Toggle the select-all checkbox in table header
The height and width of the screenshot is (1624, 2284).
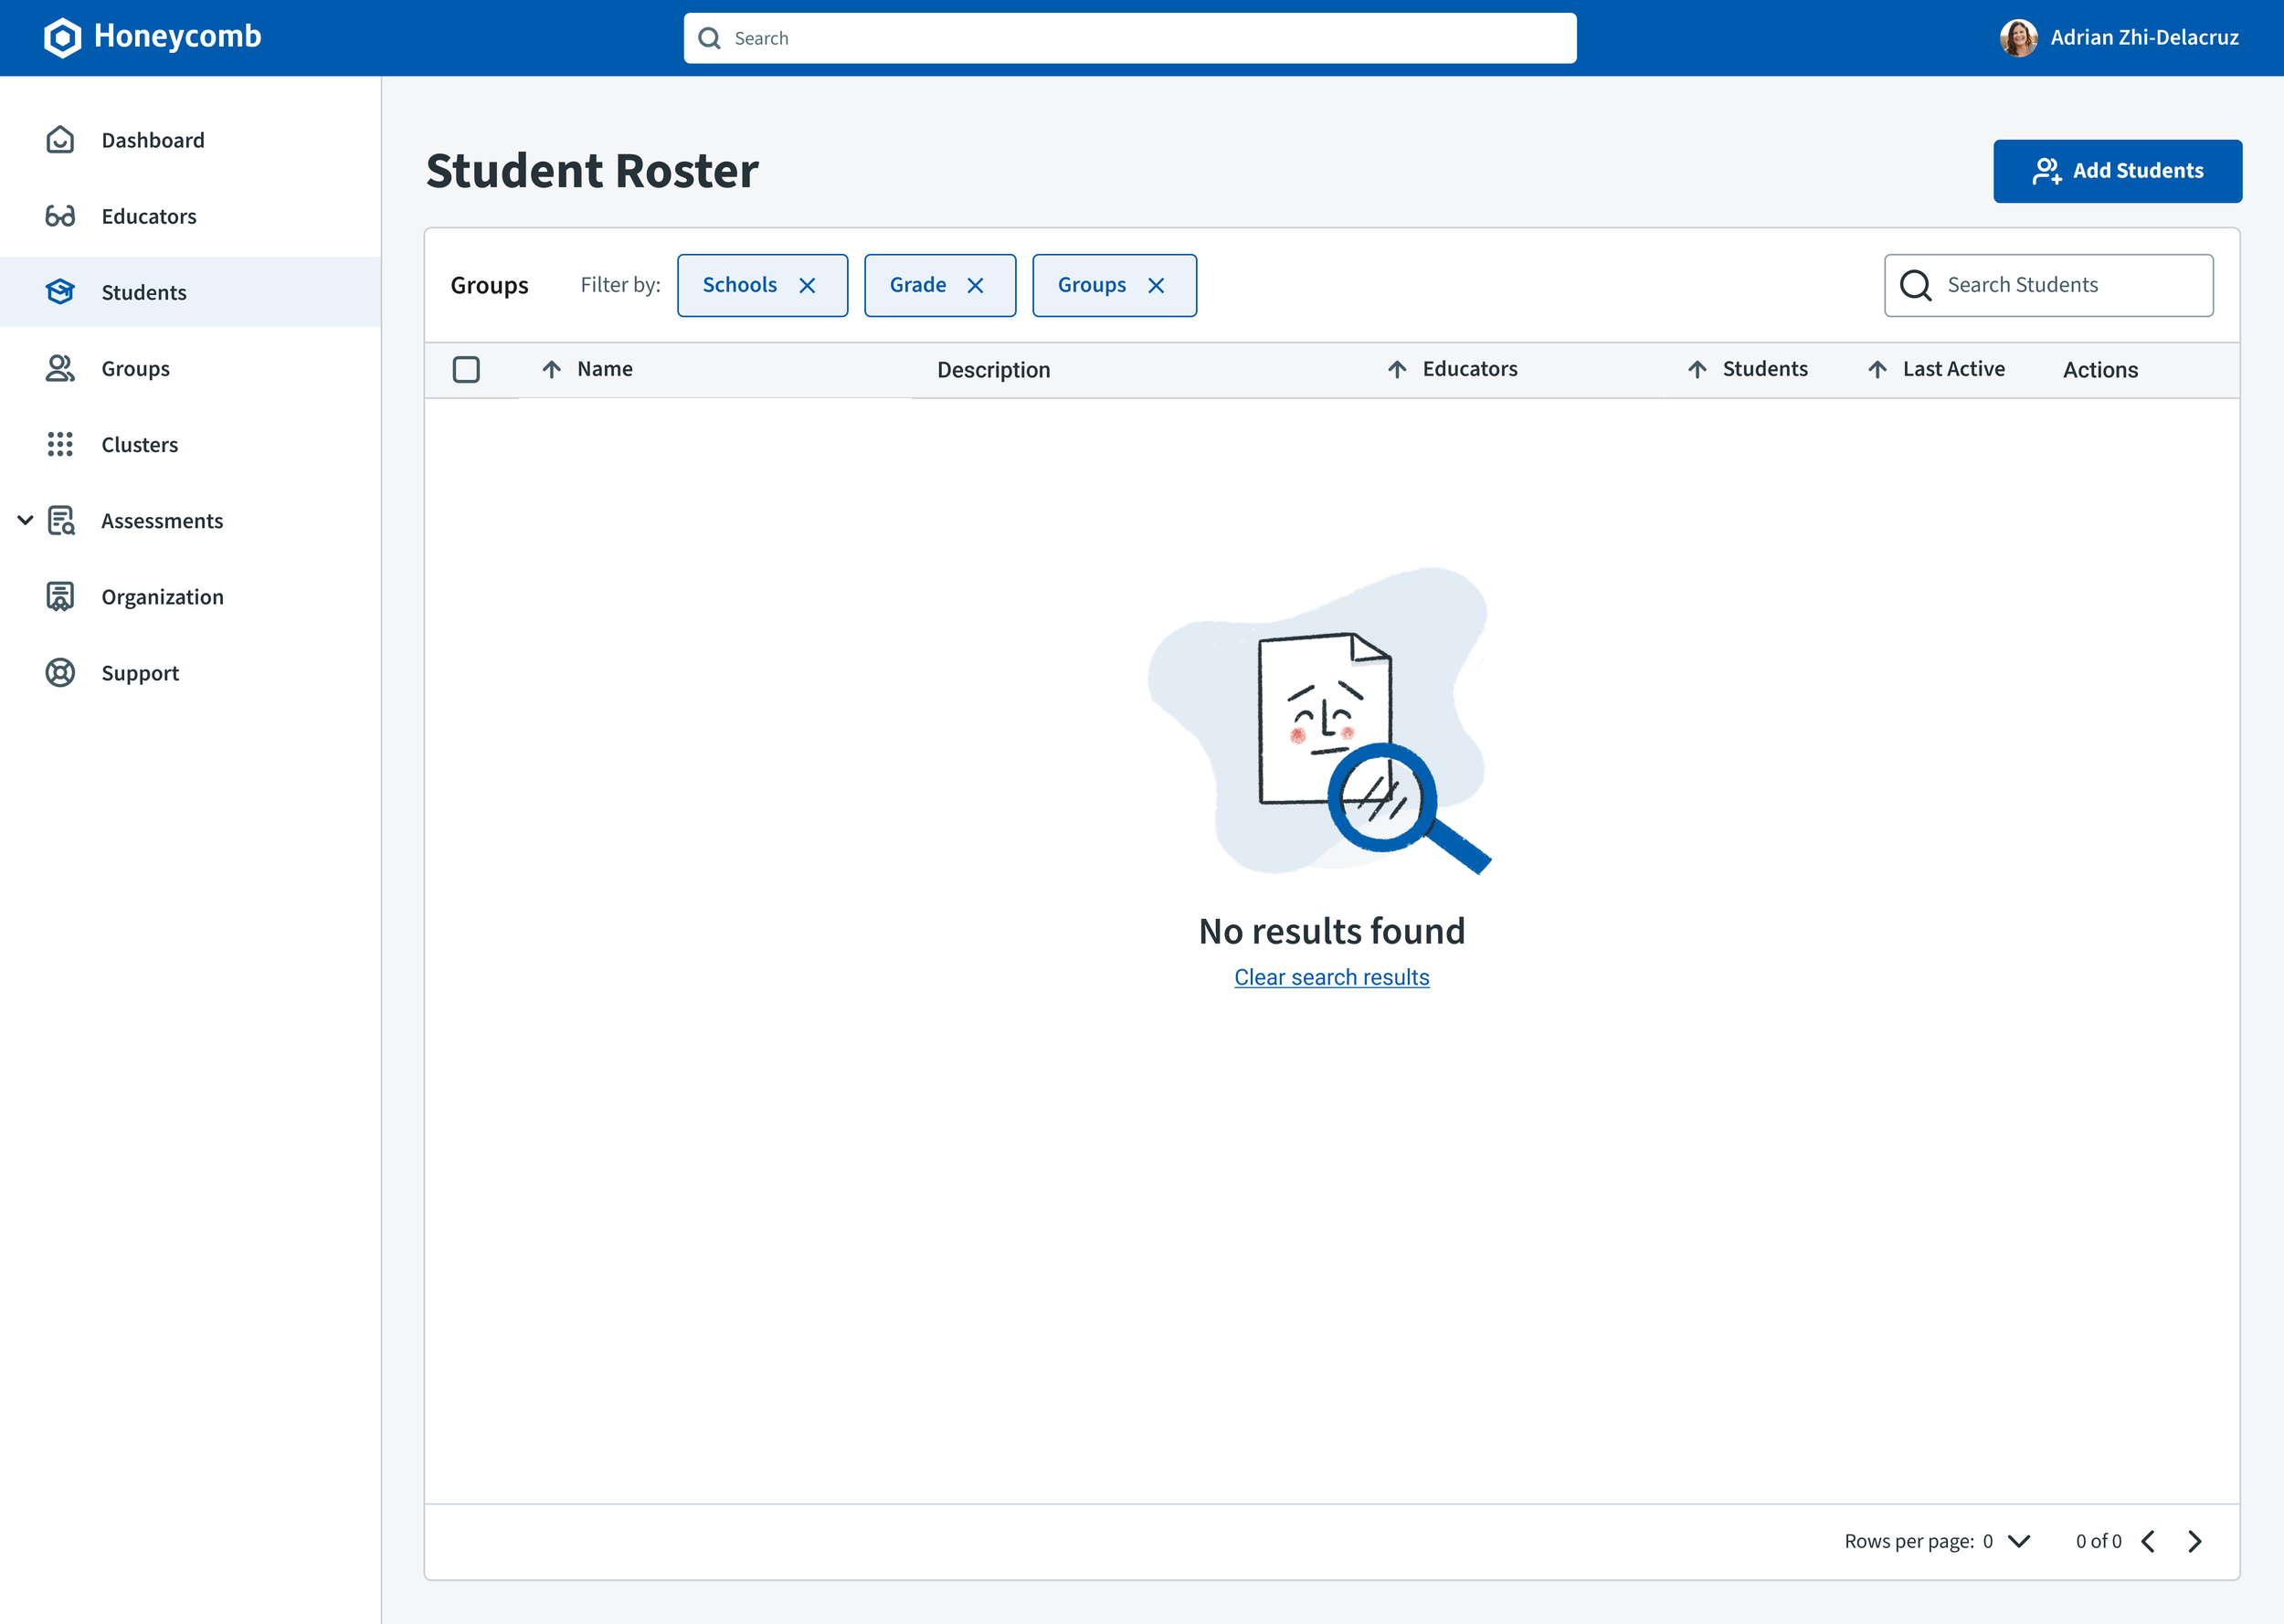coord(466,370)
